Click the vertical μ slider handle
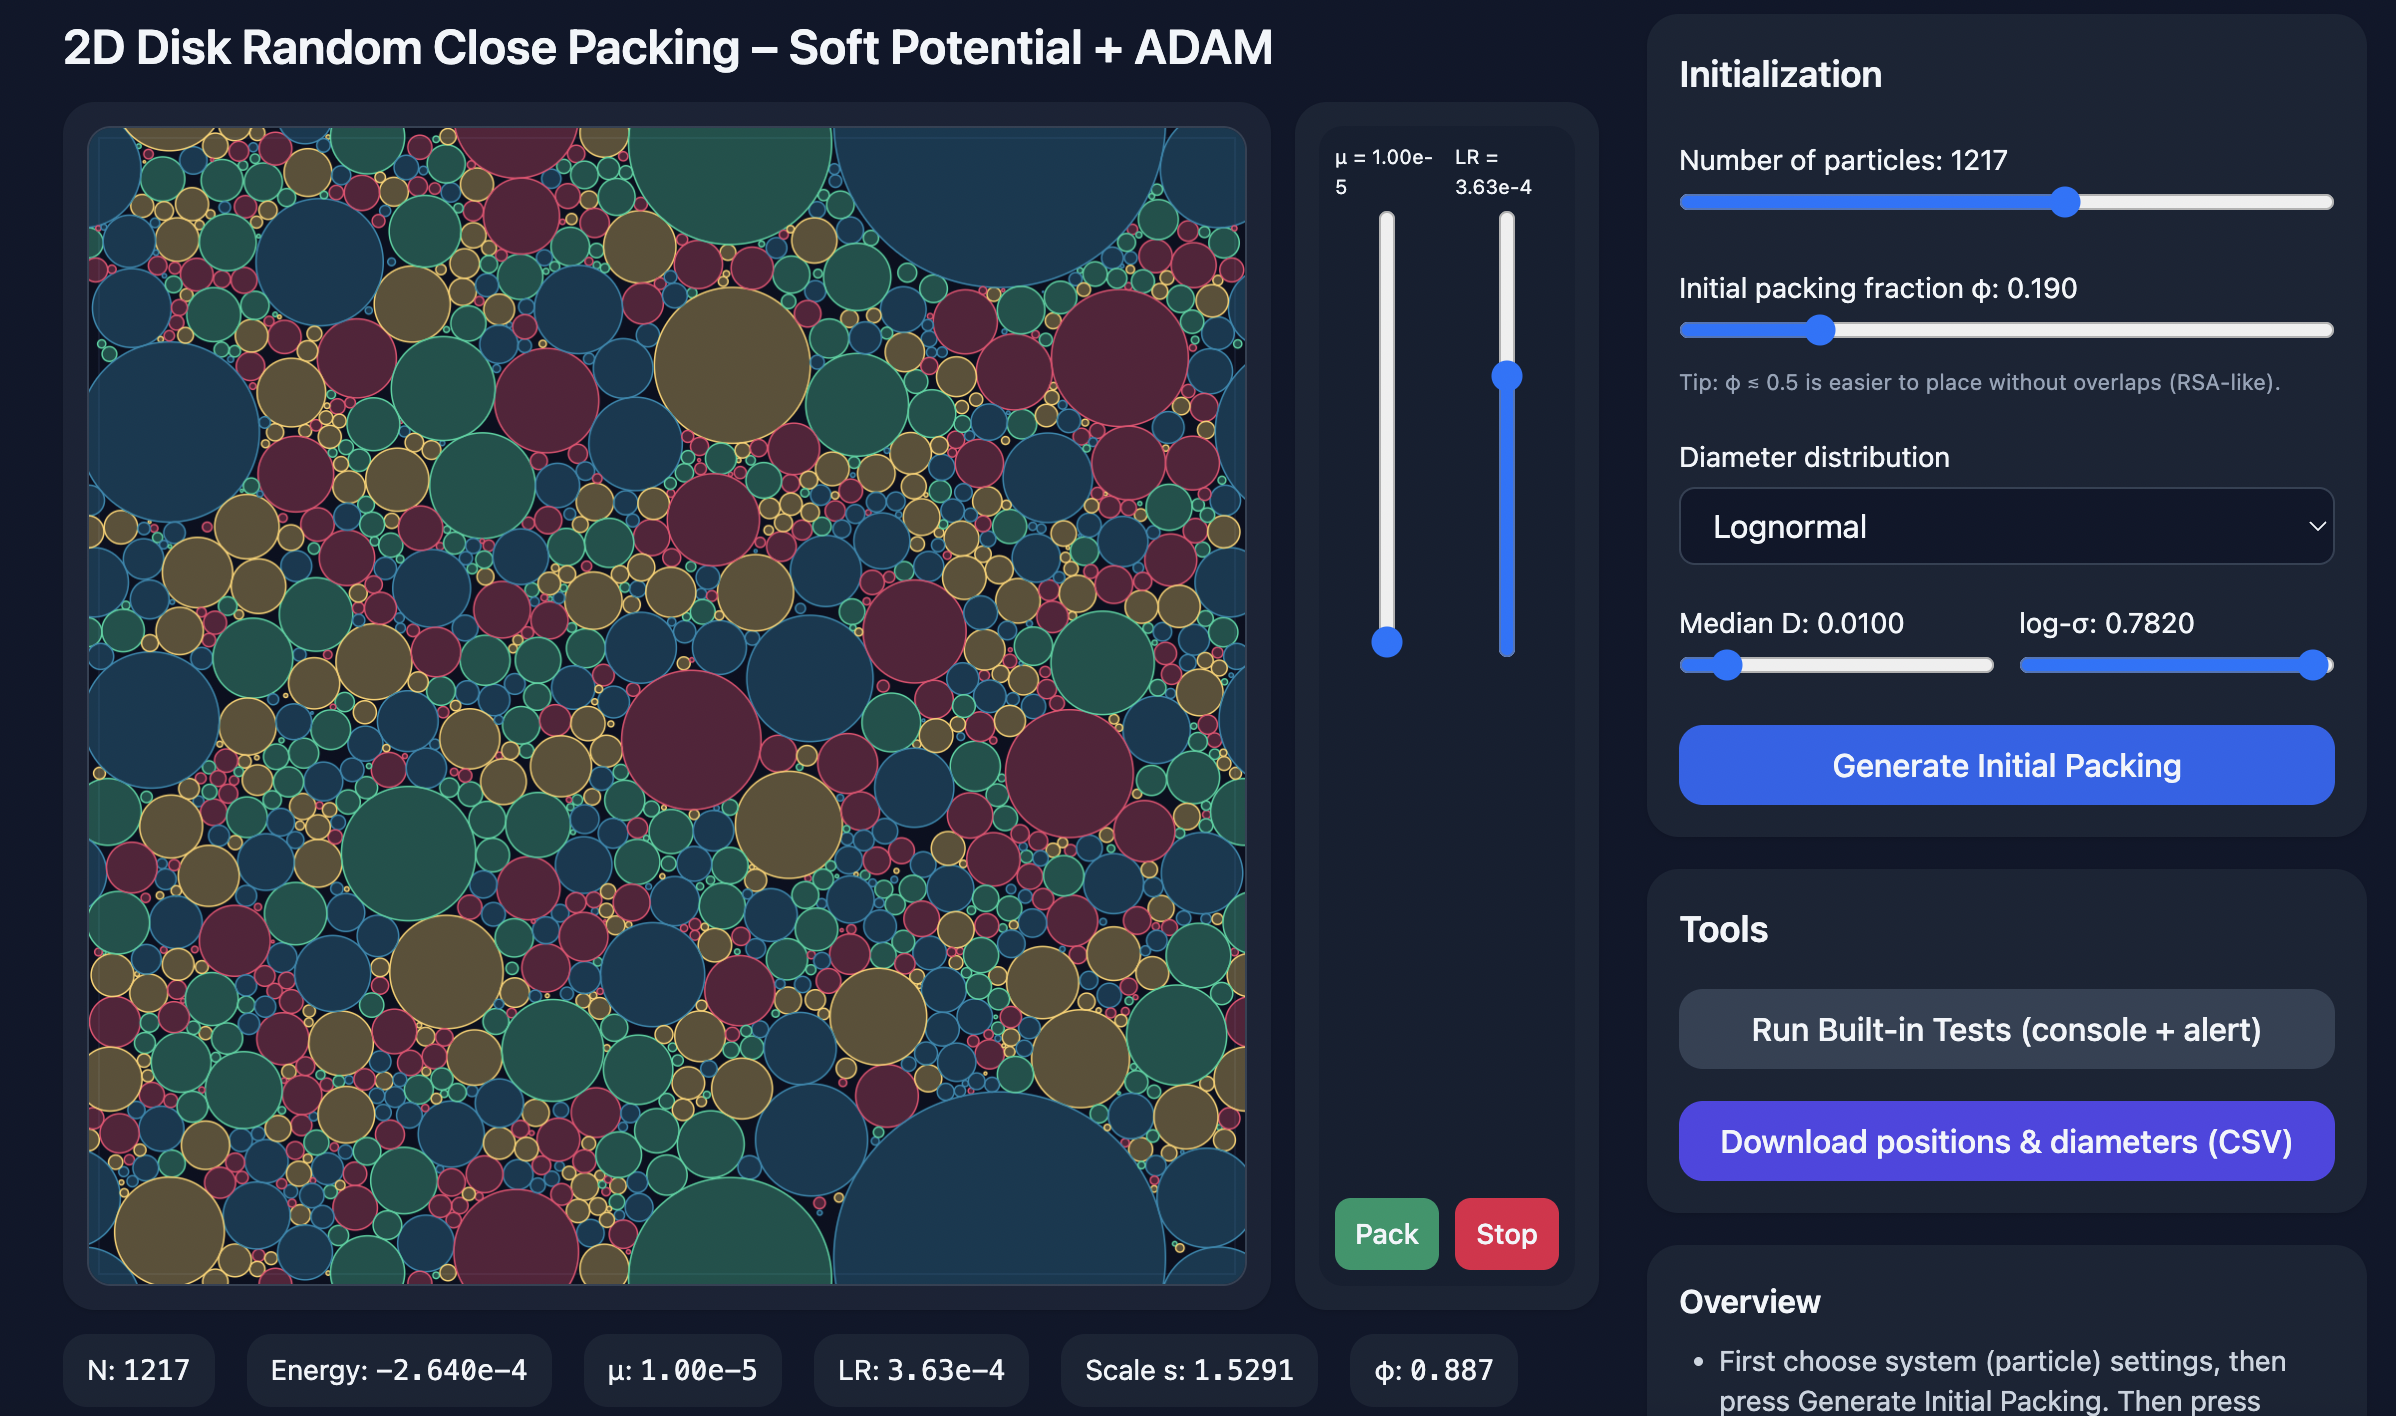Image resolution: width=2396 pixels, height=1416 pixels. tap(1387, 642)
